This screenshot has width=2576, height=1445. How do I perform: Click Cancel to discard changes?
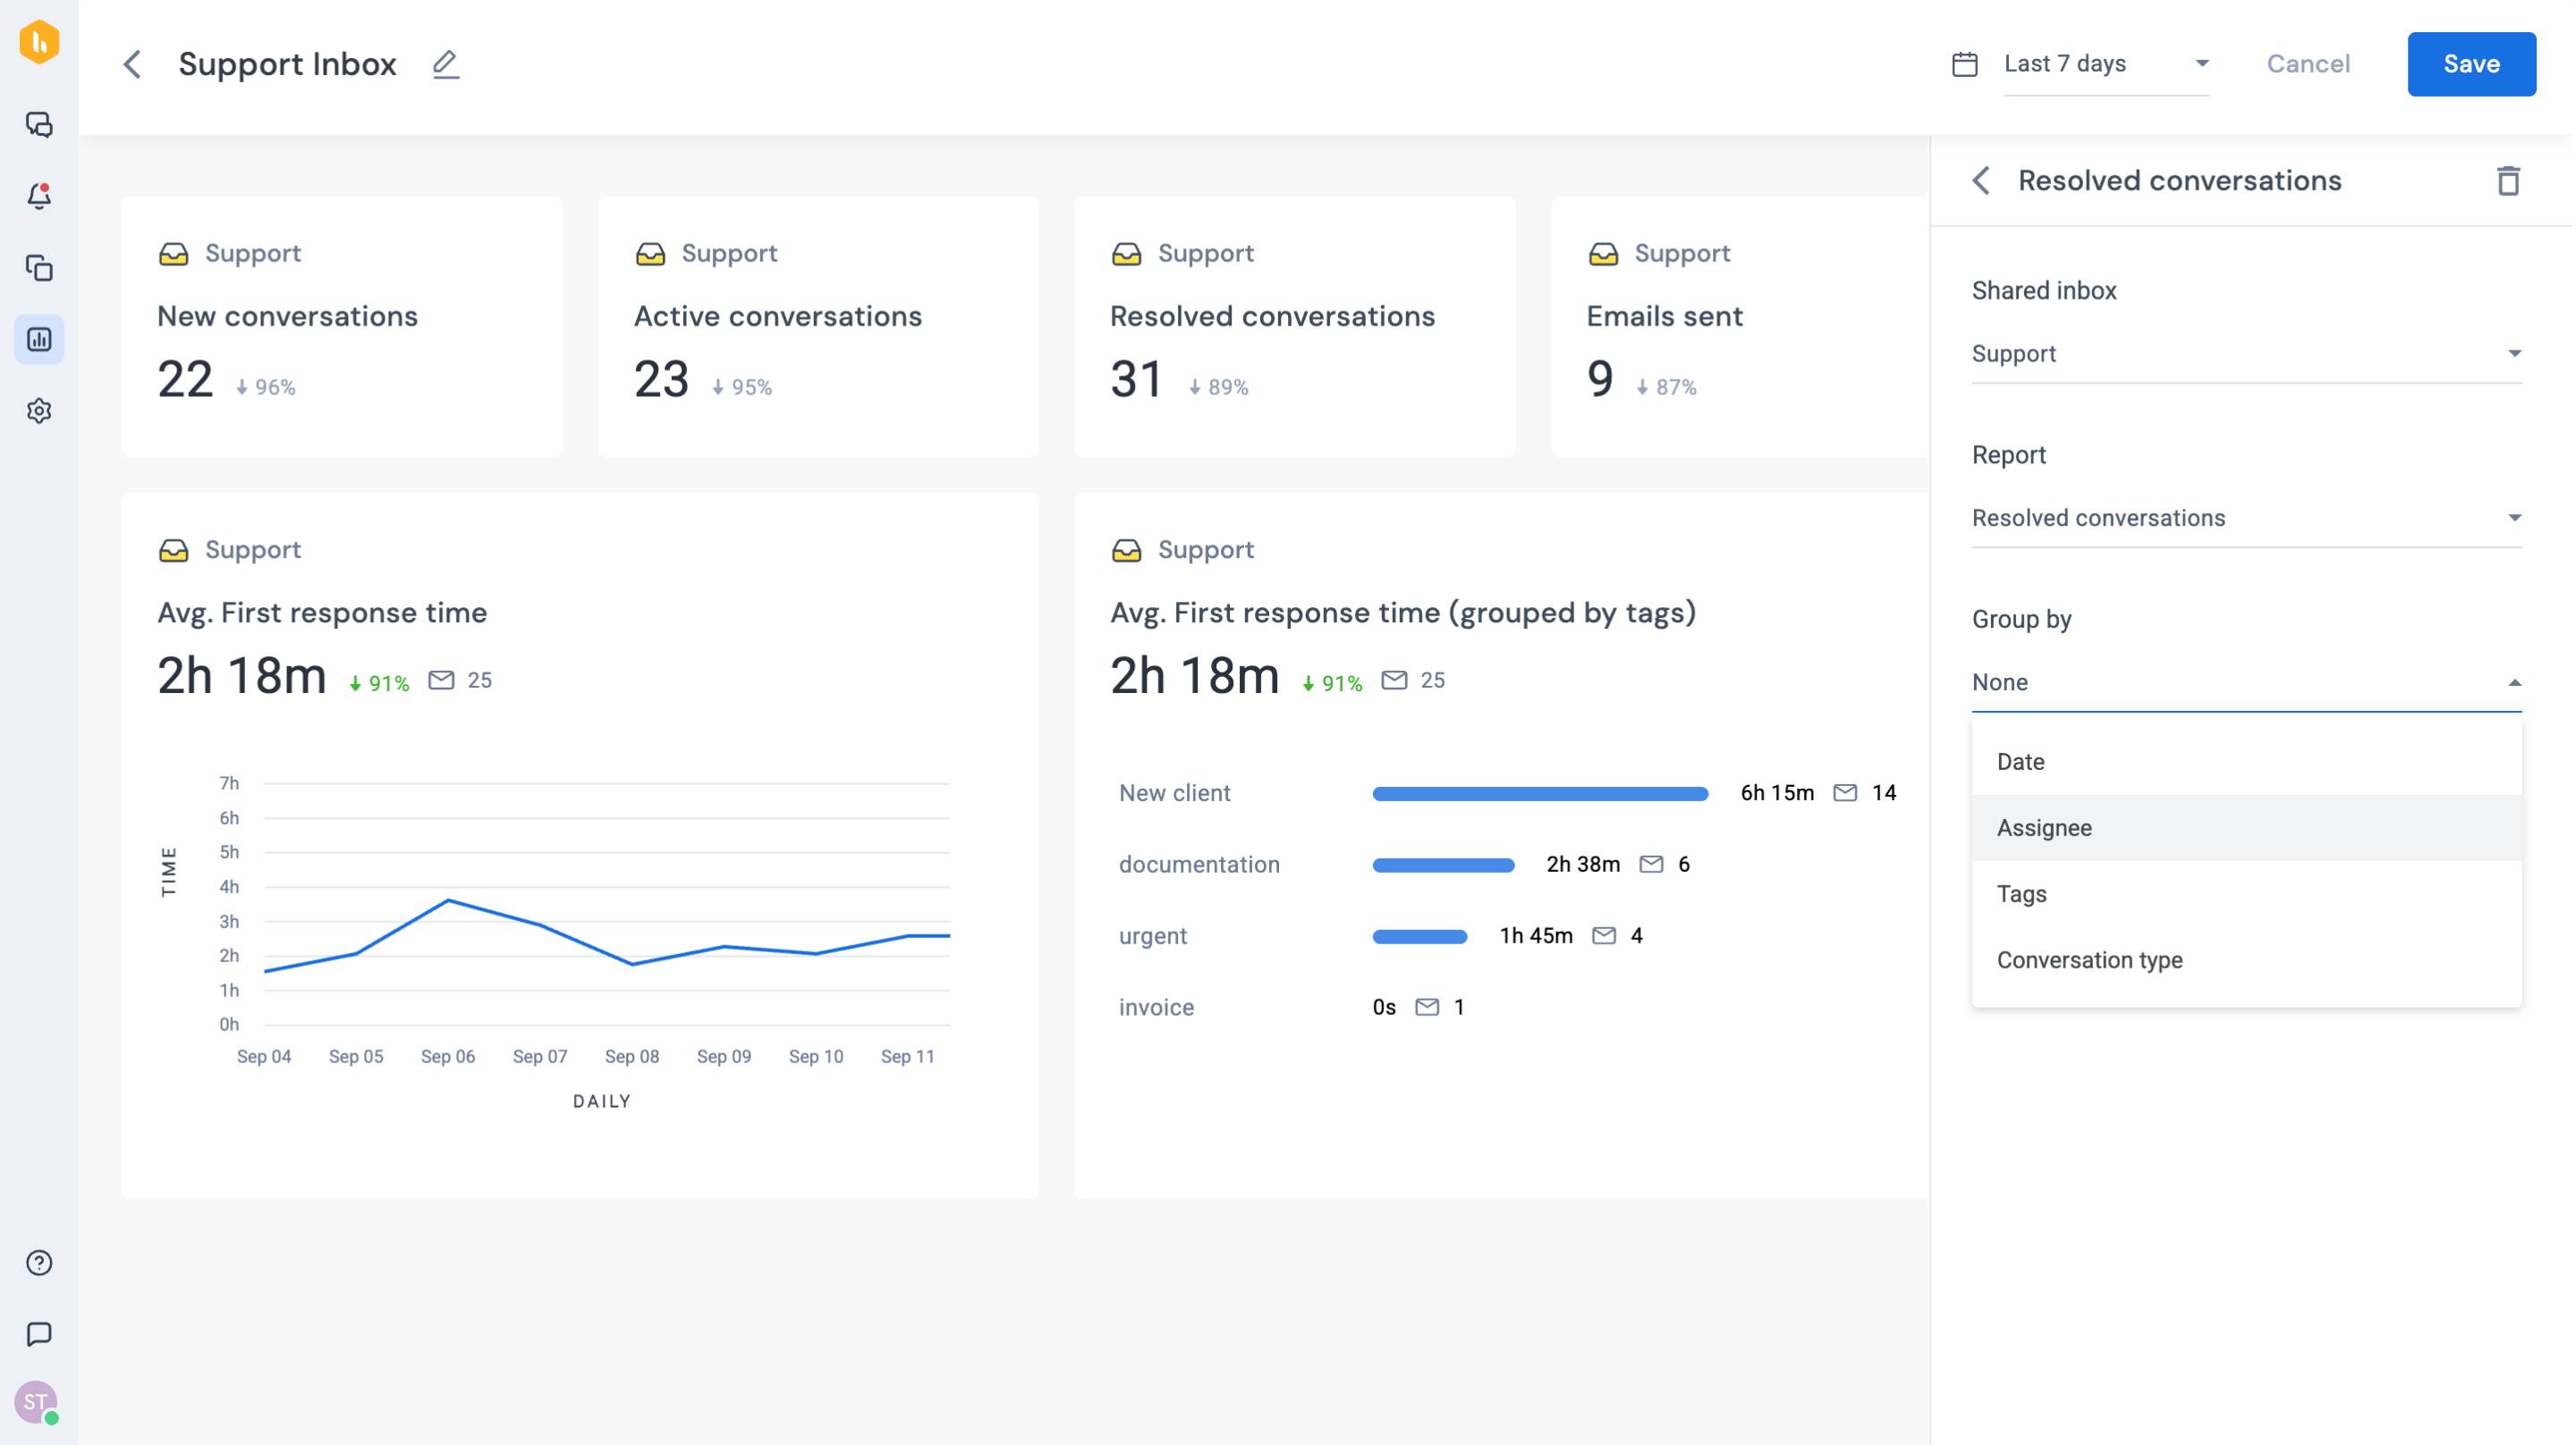click(x=2307, y=64)
